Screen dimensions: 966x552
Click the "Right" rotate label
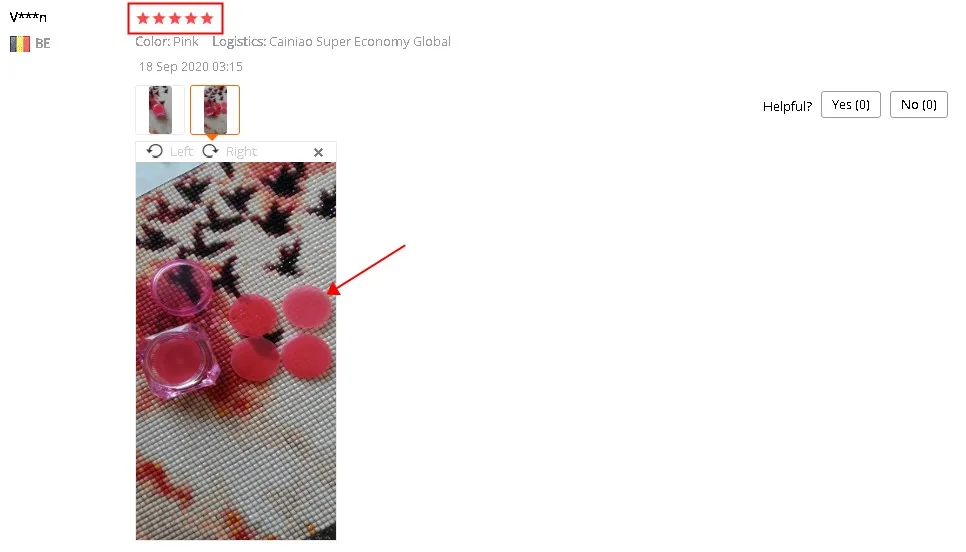241,152
